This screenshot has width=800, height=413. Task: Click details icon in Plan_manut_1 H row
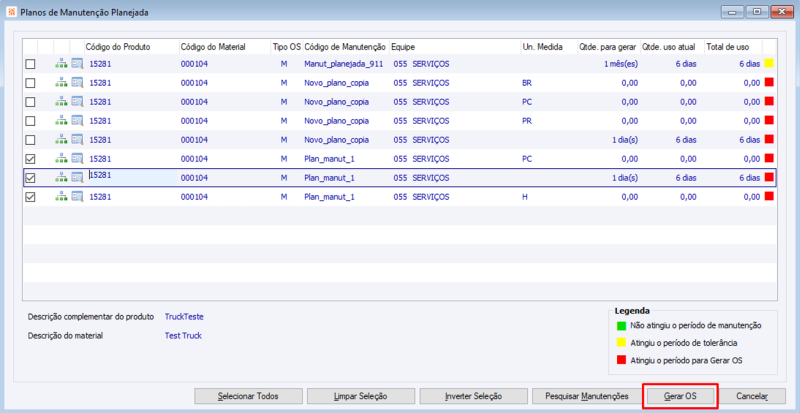pos(77,197)
